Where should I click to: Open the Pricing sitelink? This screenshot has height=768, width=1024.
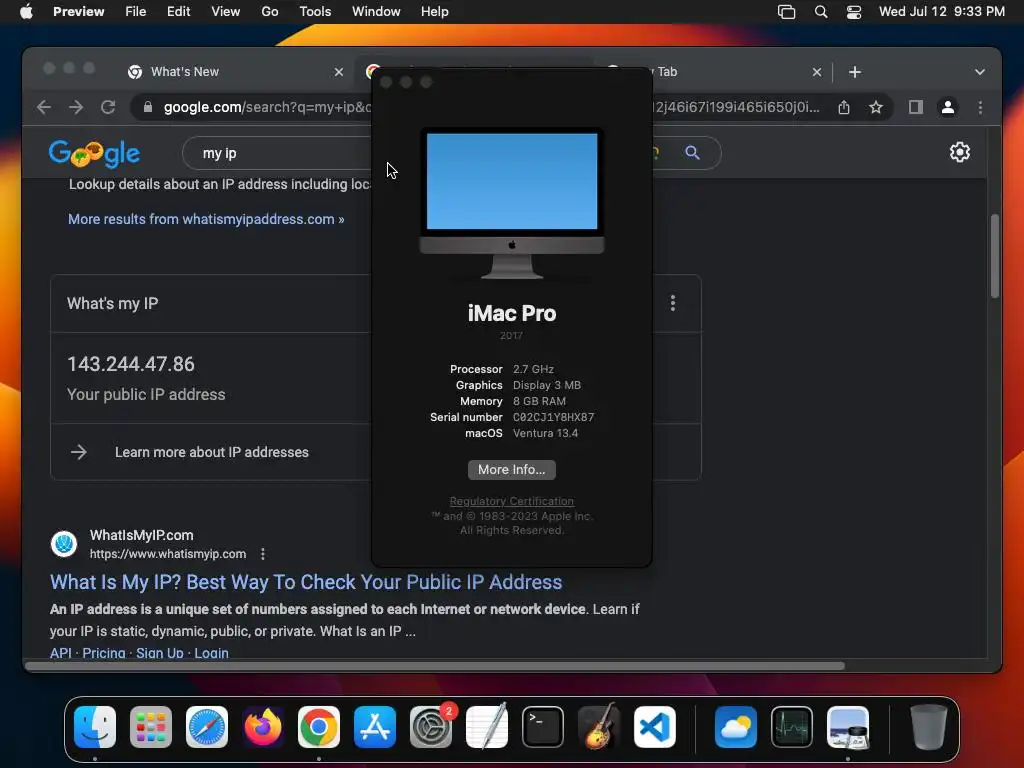click(104, 653)
